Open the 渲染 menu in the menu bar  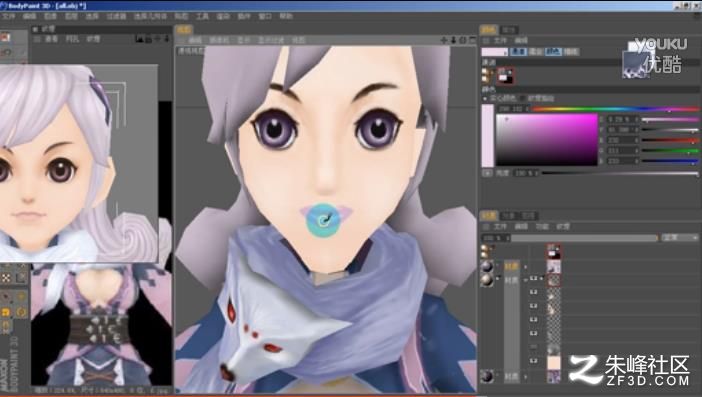point(223,16)
